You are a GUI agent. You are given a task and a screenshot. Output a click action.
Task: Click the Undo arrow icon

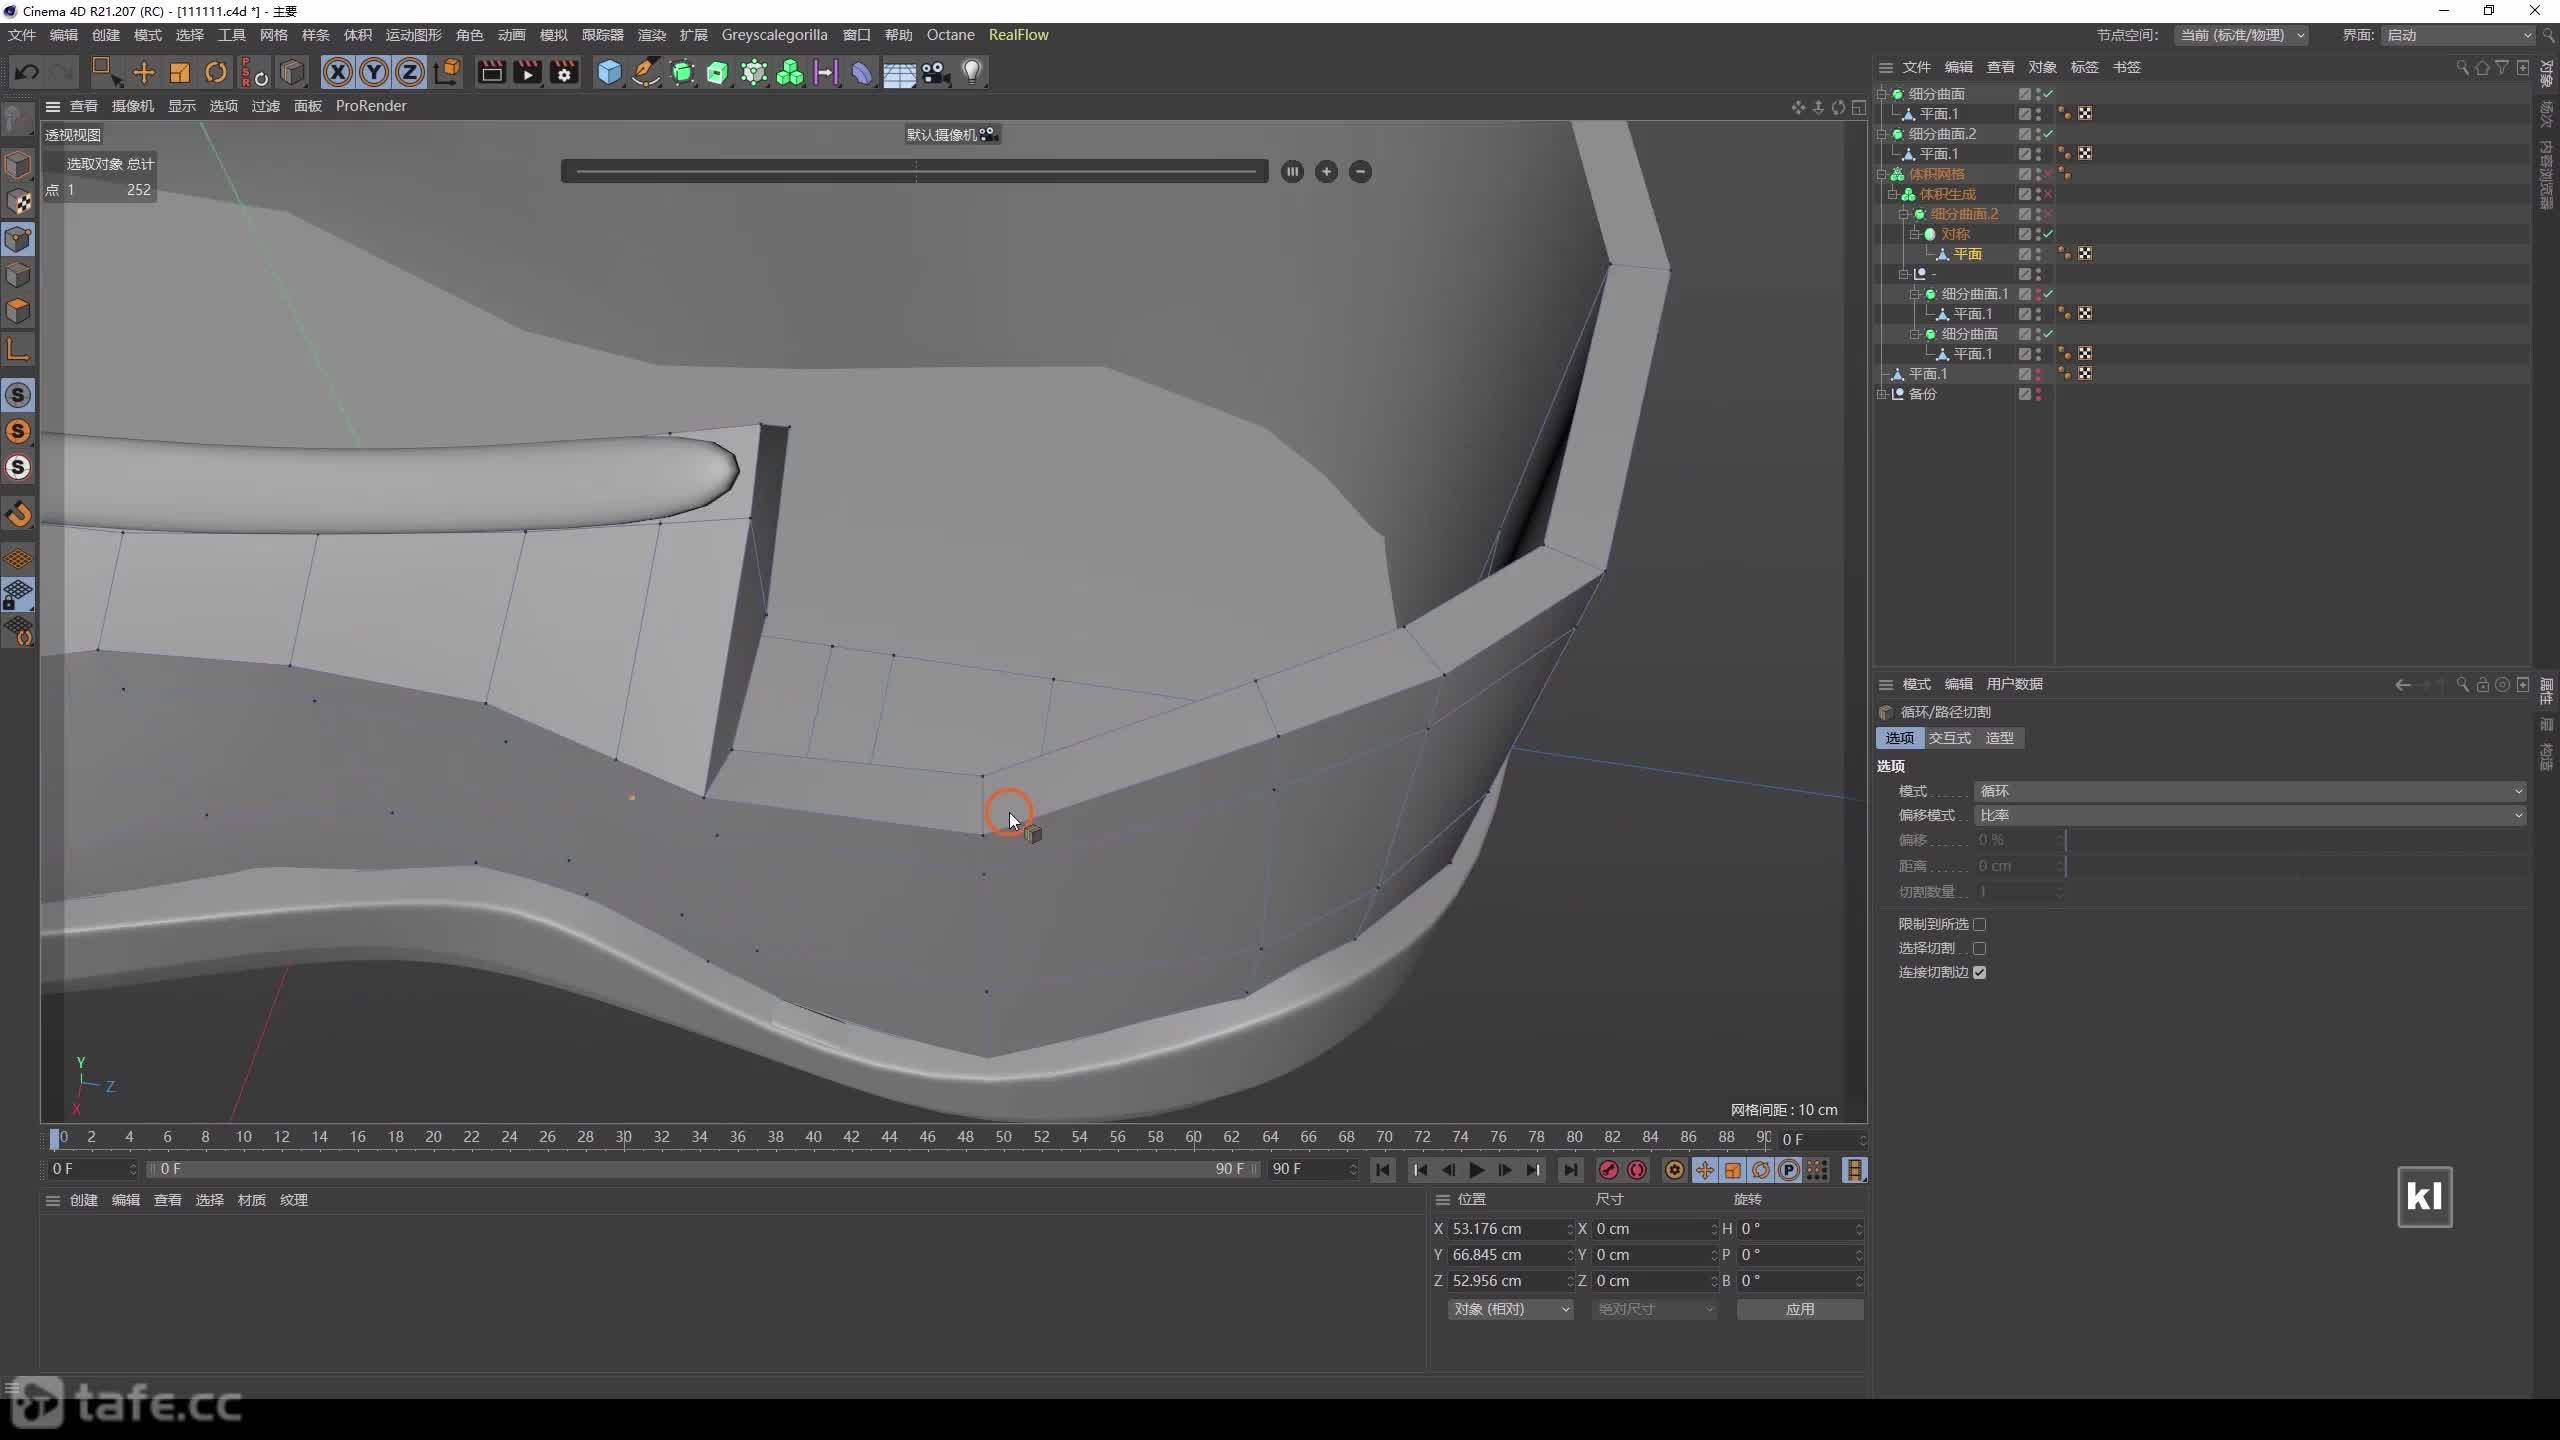pyautogui.click(x=27, y=72)
